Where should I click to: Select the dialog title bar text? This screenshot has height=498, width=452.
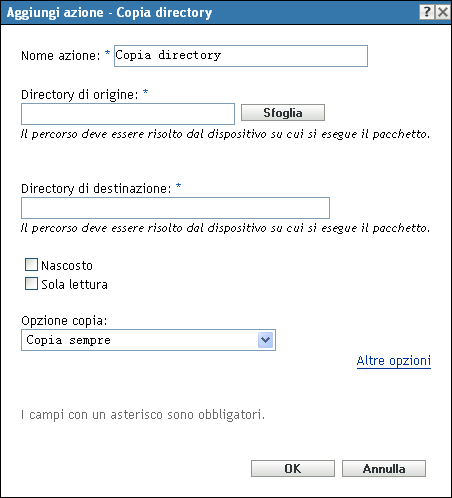coord(109,13)
